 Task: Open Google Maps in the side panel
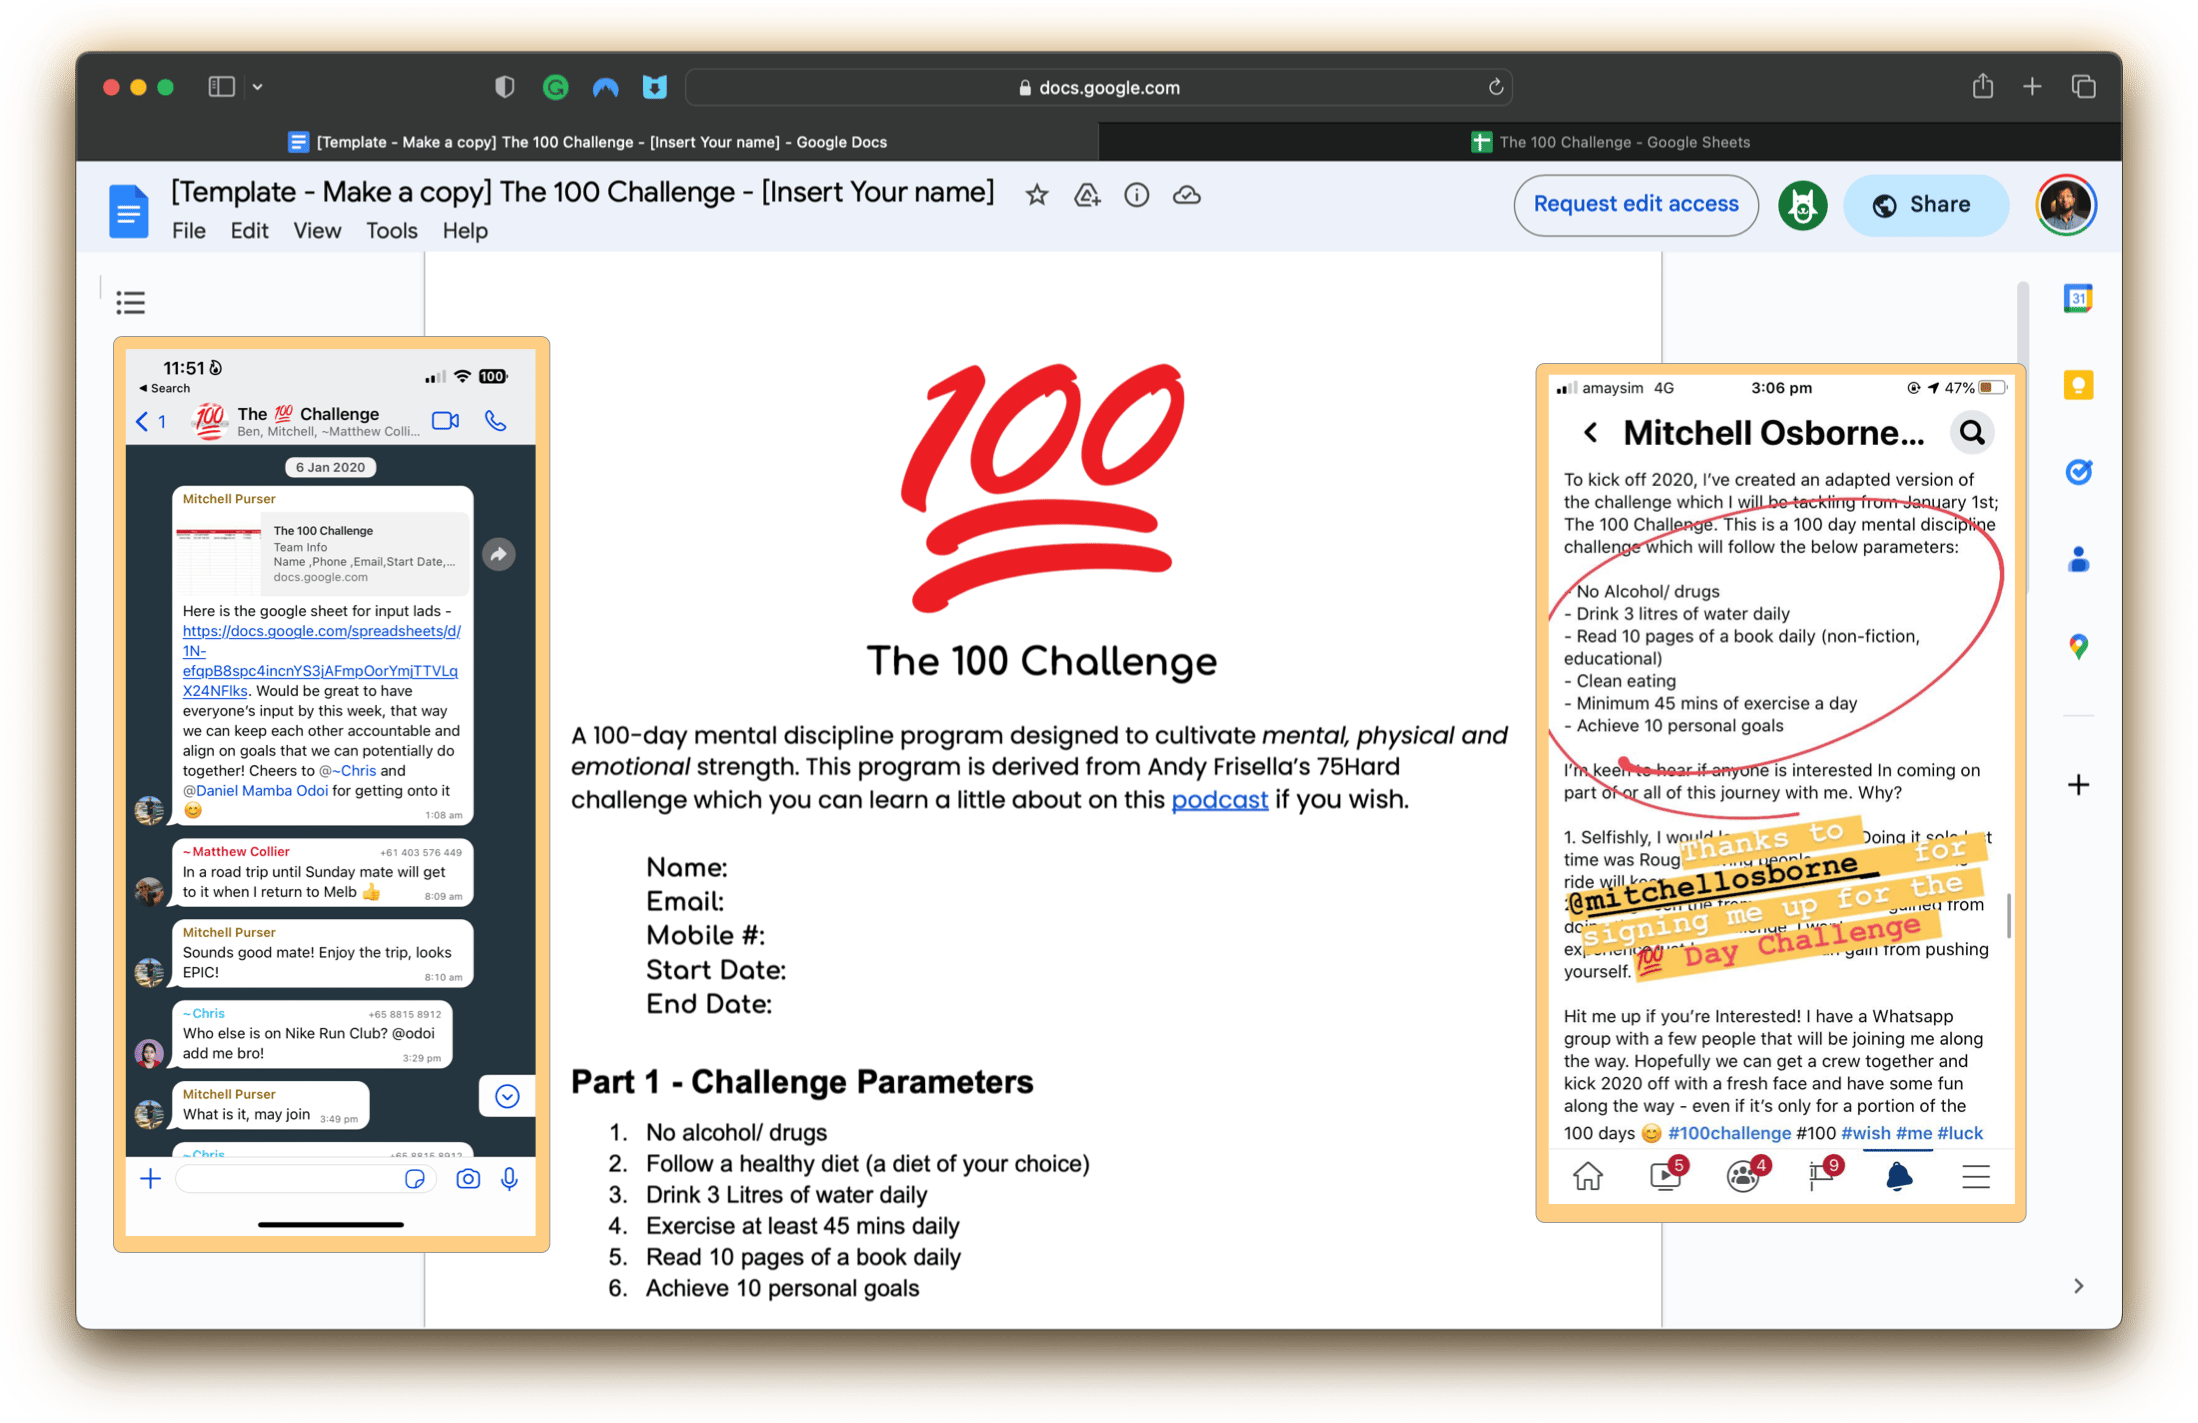click(2078, 647)
